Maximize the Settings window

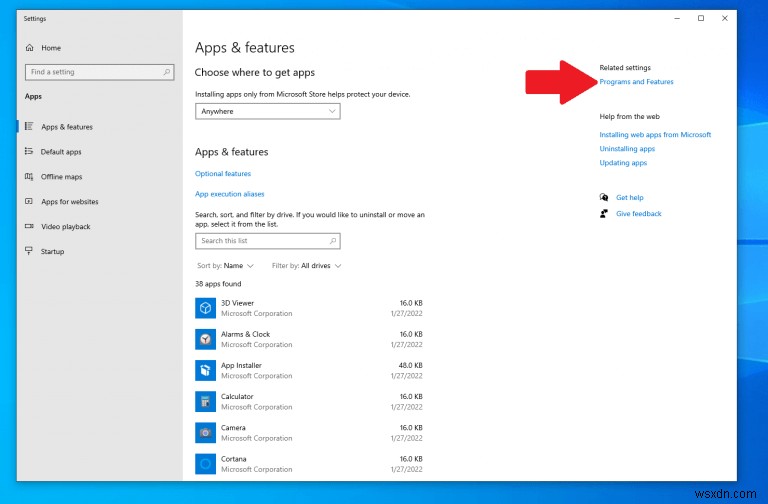coord(701,18)
